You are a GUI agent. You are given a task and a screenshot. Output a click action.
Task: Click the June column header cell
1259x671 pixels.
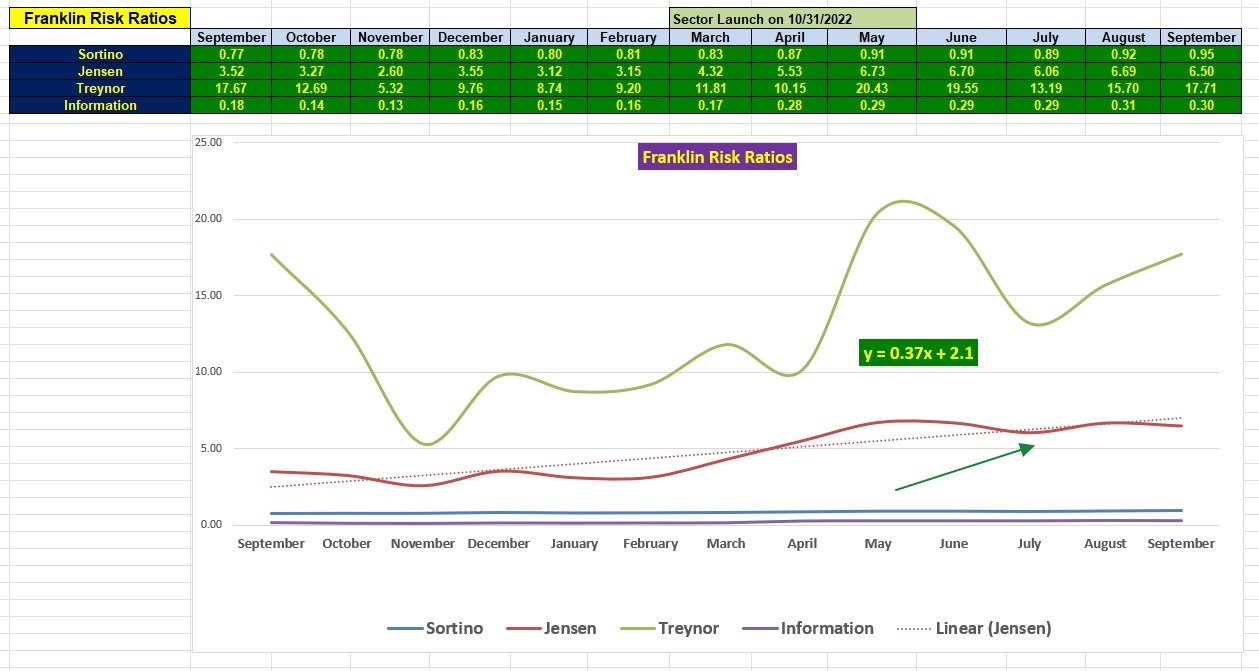click(x=960, y=37)
